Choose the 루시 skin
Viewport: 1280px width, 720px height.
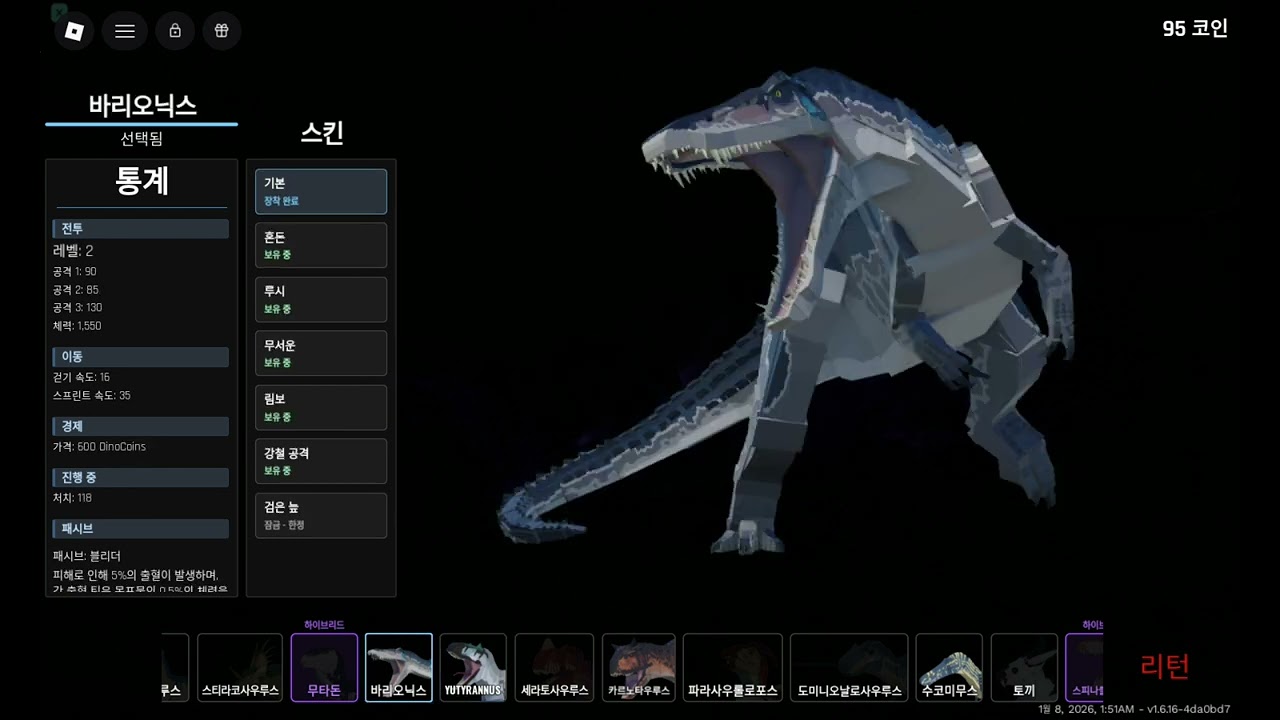pos(321,299)
